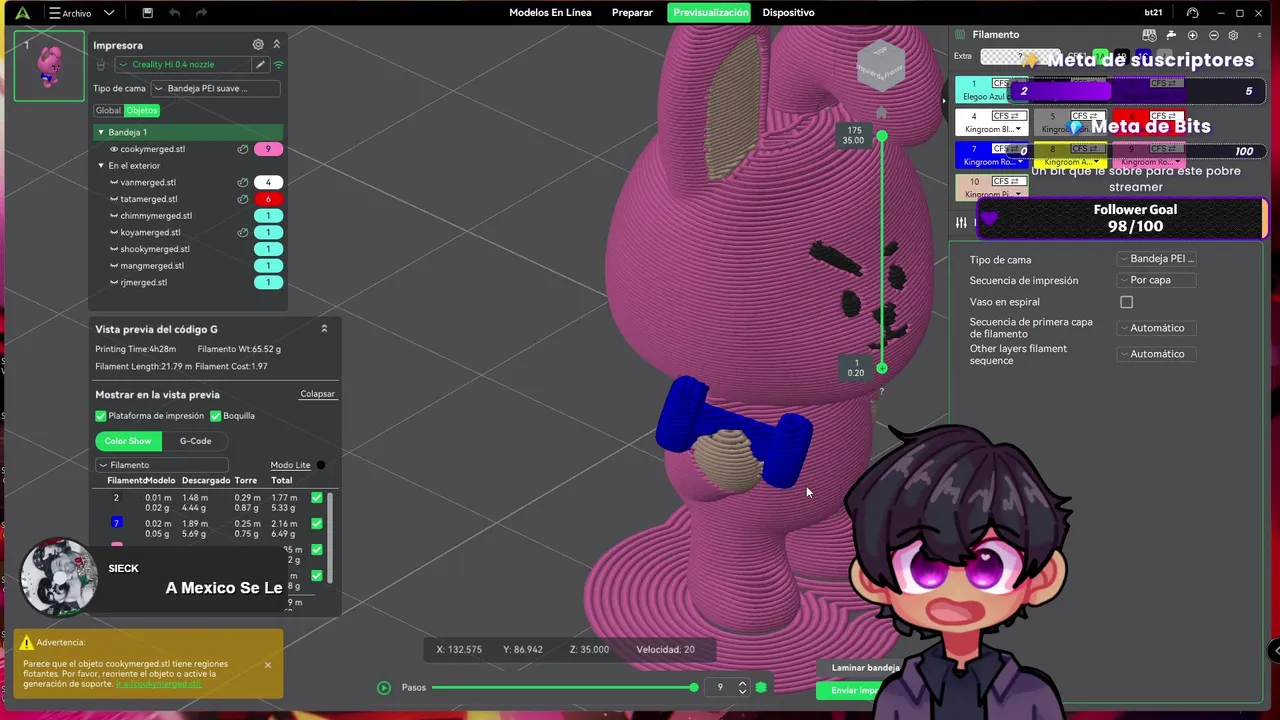
Task: Open Tipo de cama dropdown in Impresora panel
Action: [x=215, y=88]
